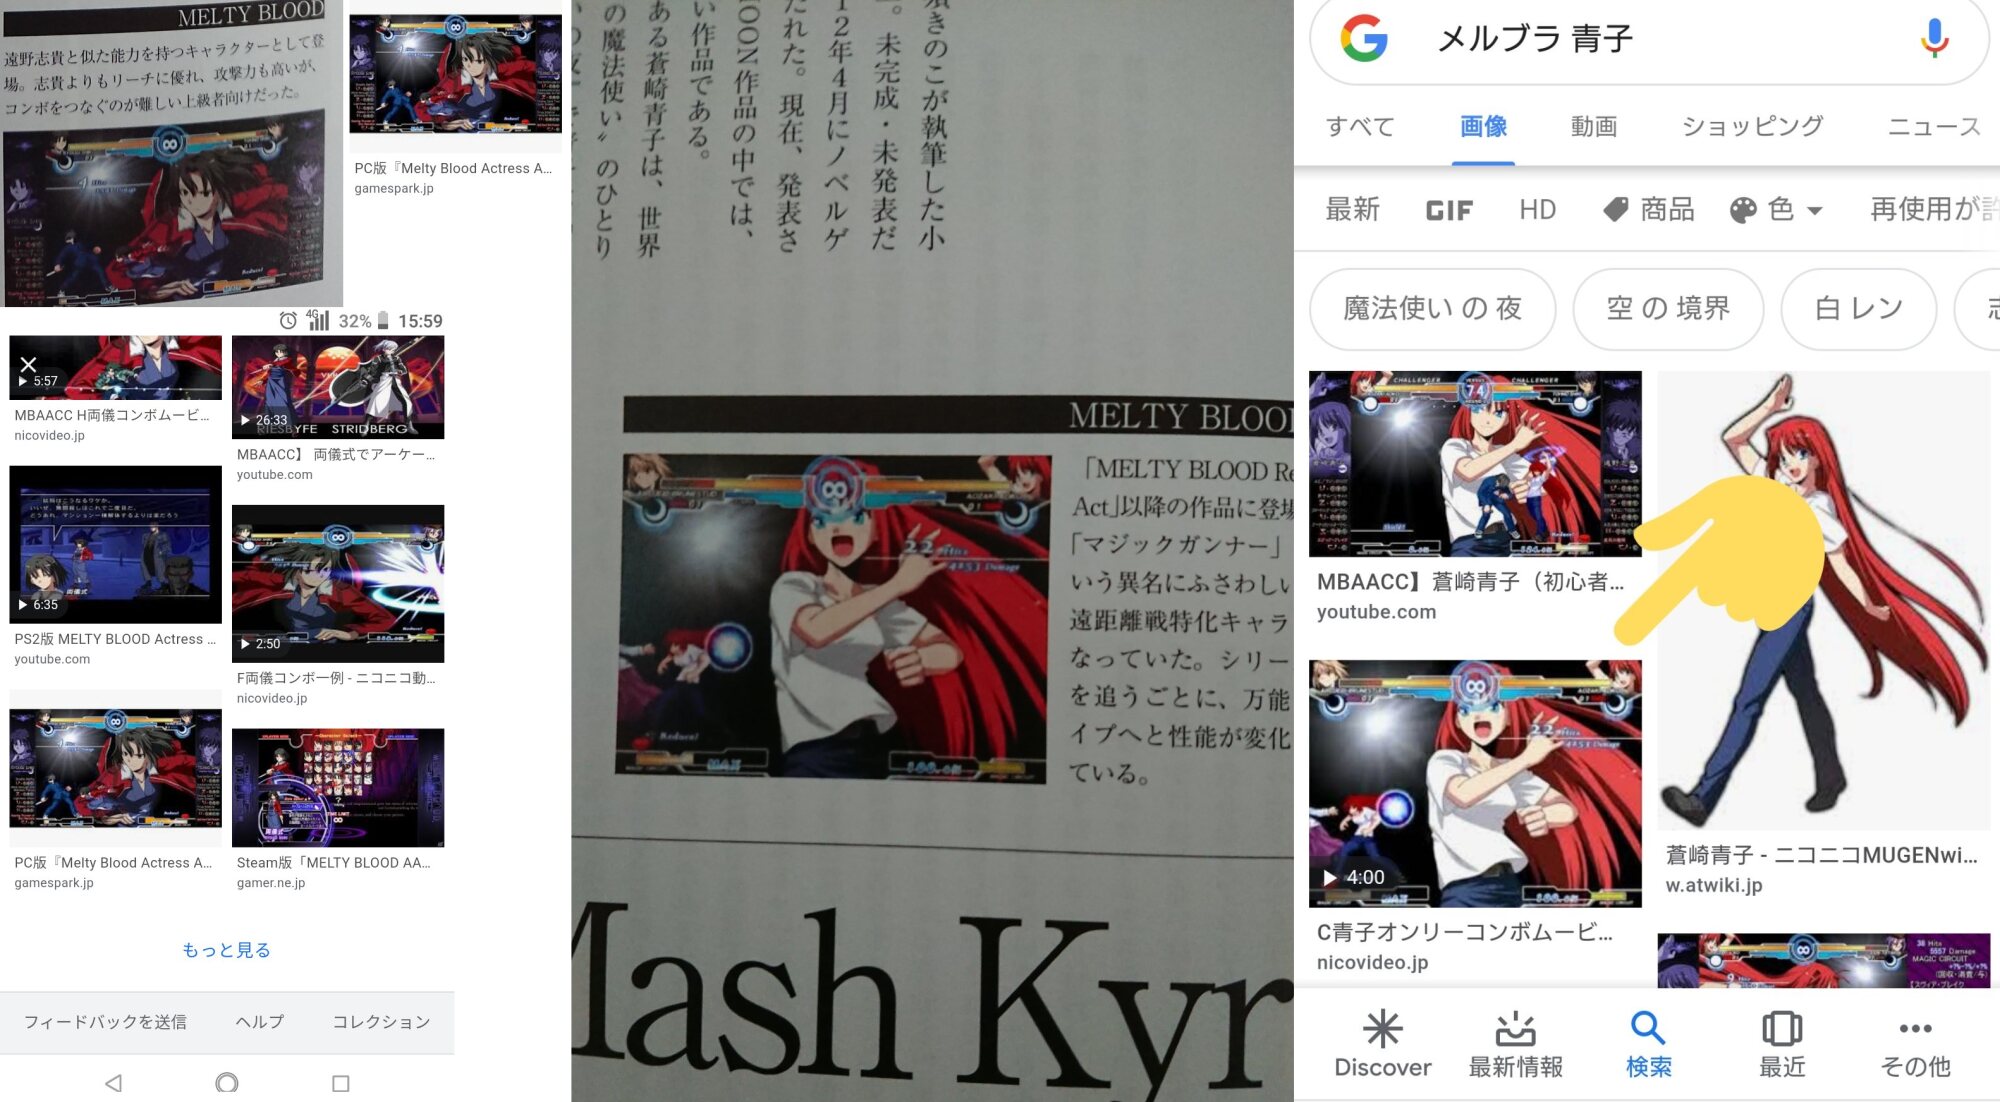Viewport: 2000px width, 1102px height.
Task: Toggle the HD filter
Action: (1537, 210)
